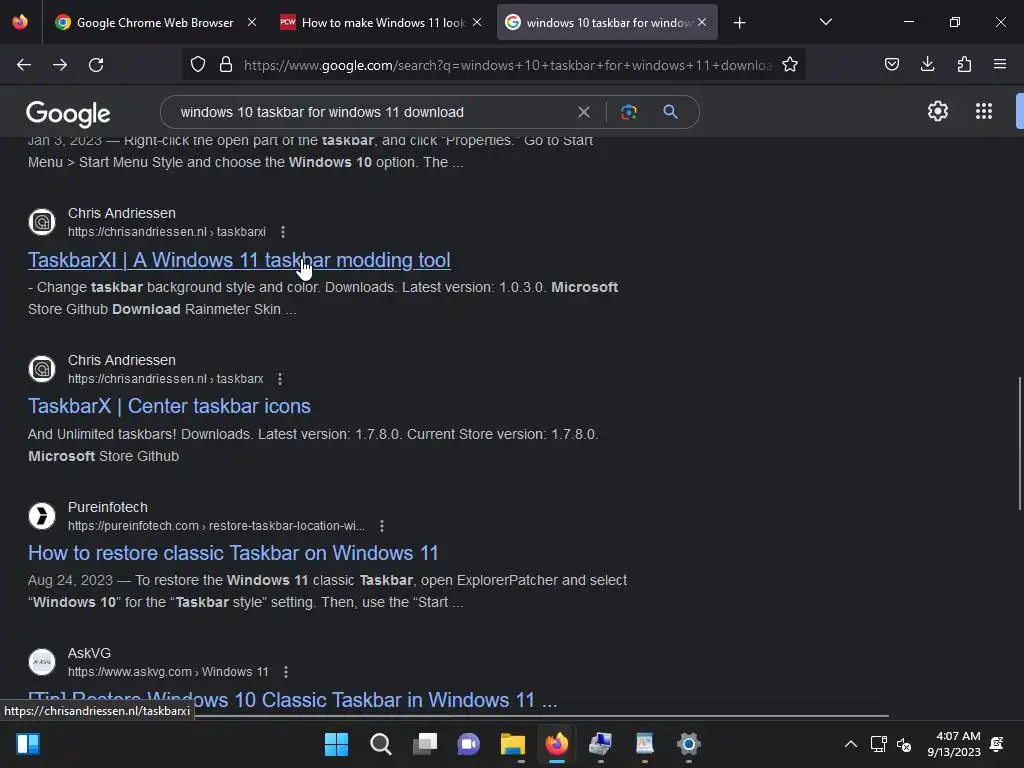The height and width of the screenshot is (768, 1024).
Task: Click chrisandriessen.nl › taskbarx URL text
Action: point(166,379)
